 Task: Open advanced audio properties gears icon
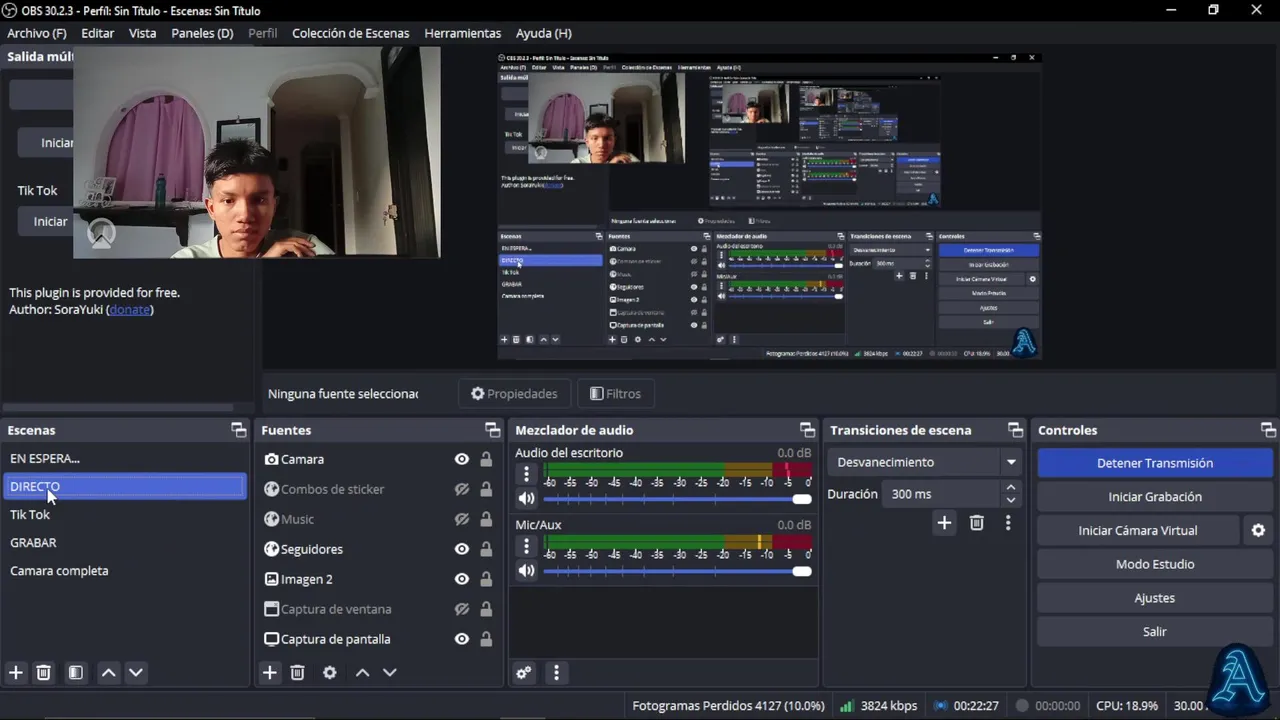(x=524, y=673)
